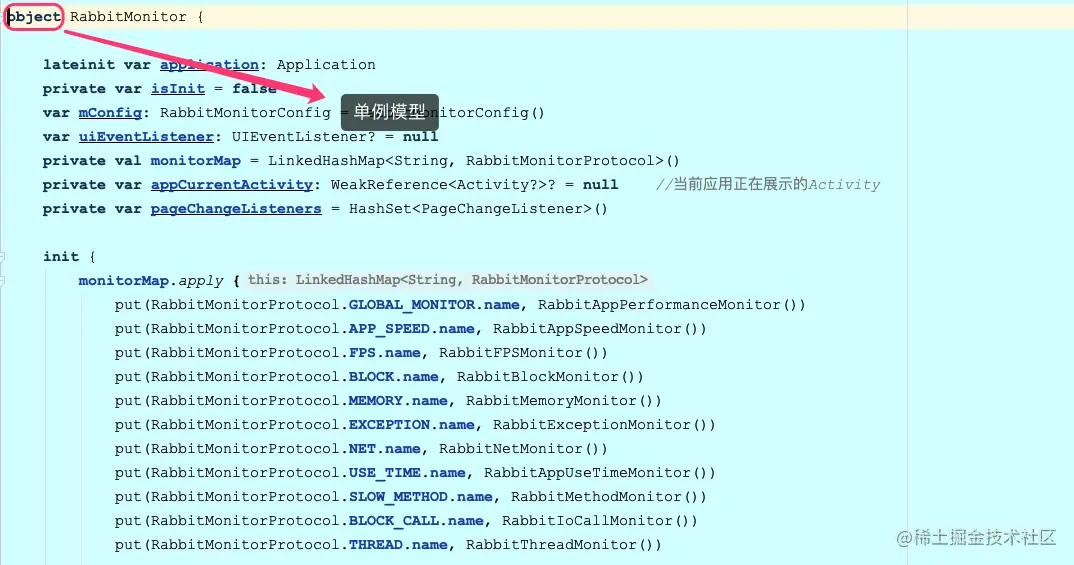Click RabbitFPSMonitor() constructor
The image size is (1074, 565).
[x=523, y=352]
